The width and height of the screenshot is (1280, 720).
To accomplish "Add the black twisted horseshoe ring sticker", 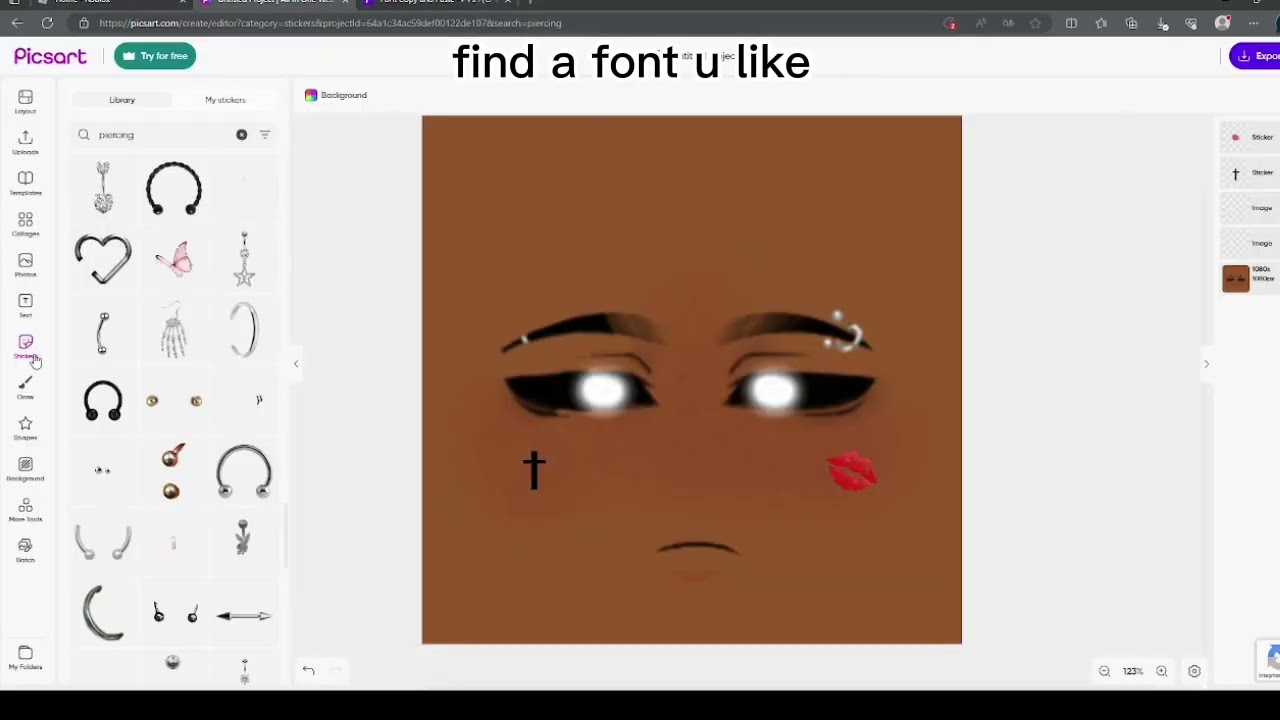I will click(x=174, y=188).
